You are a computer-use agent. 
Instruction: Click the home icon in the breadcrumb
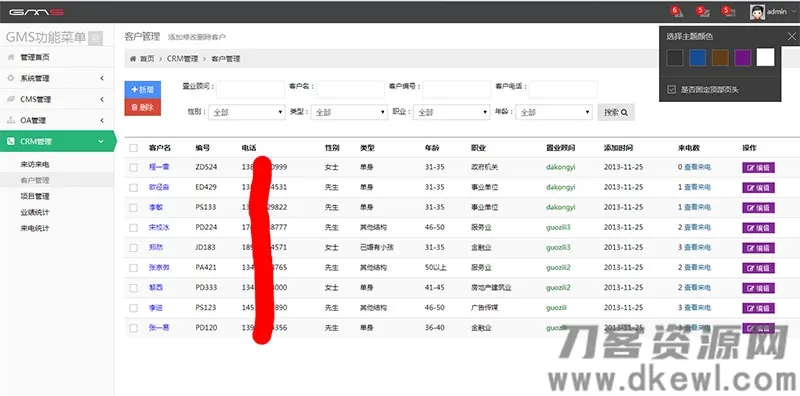click(133, 59)
